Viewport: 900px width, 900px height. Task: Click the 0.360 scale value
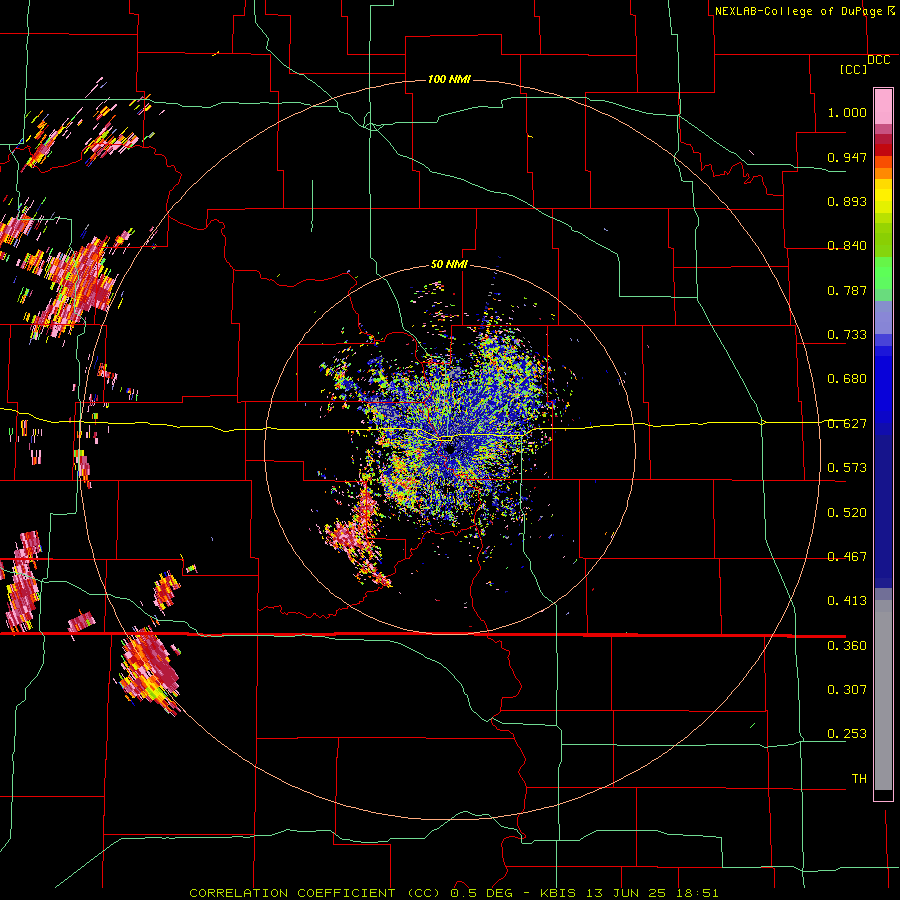pos(847,646)
